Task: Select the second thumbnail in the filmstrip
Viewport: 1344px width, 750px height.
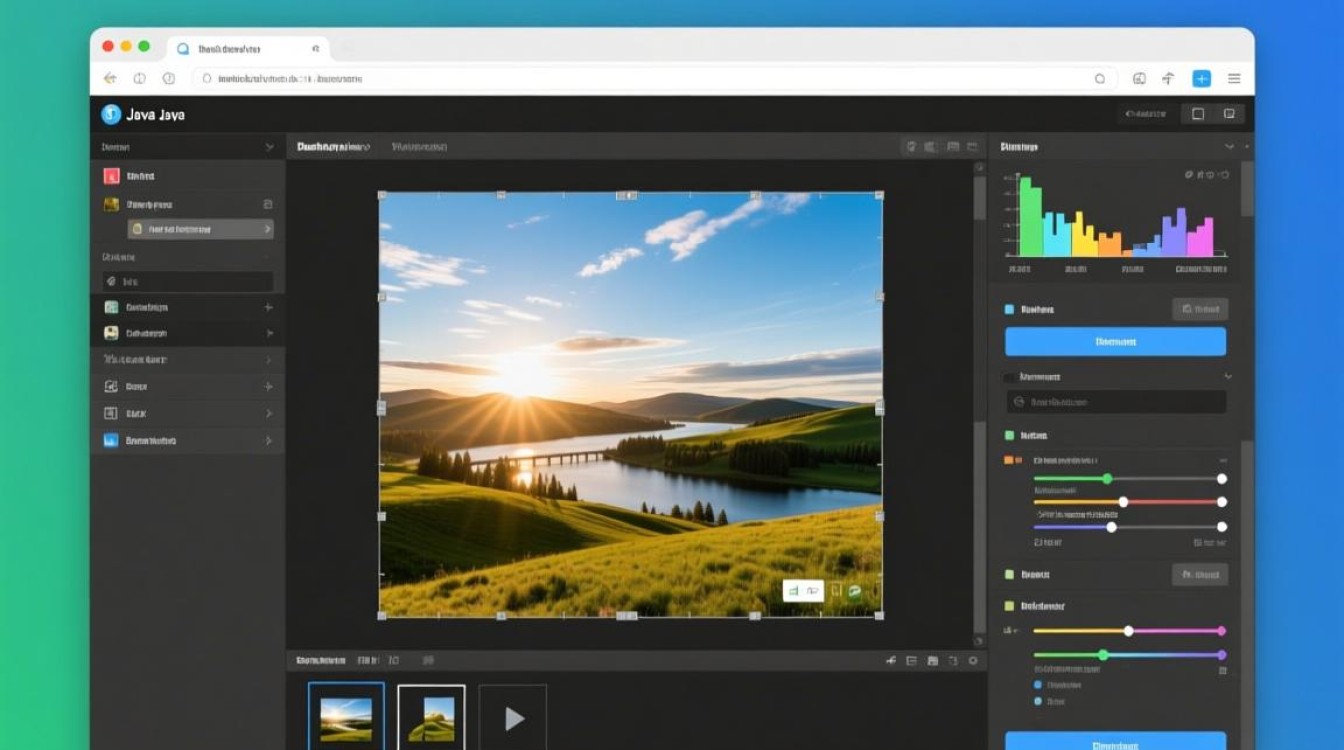Action: (x=431, y=717)
